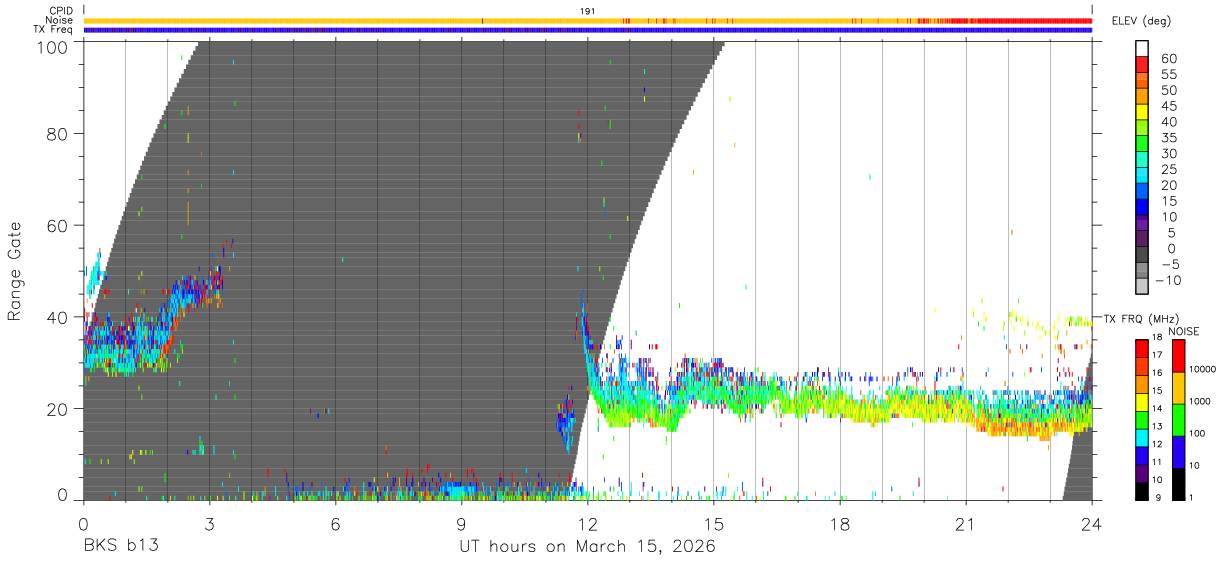Click the 1000 label on noise colorbar
1228x567 pixels.
(1202, 401)
